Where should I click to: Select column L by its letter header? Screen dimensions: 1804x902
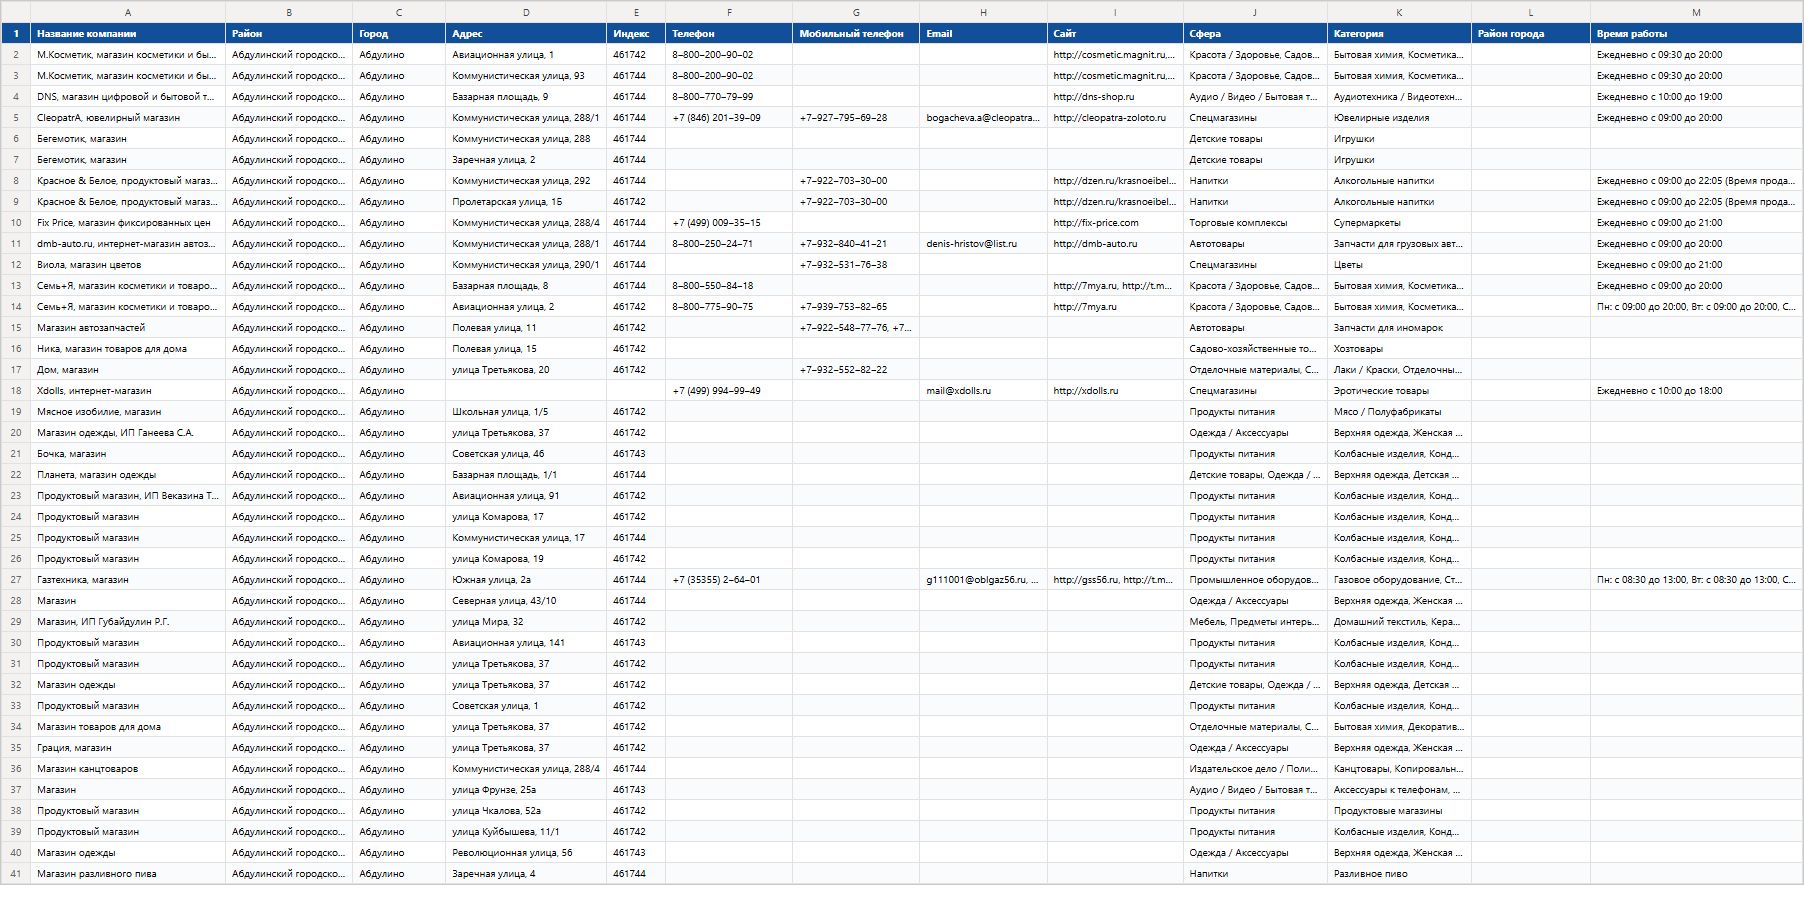1530,12
